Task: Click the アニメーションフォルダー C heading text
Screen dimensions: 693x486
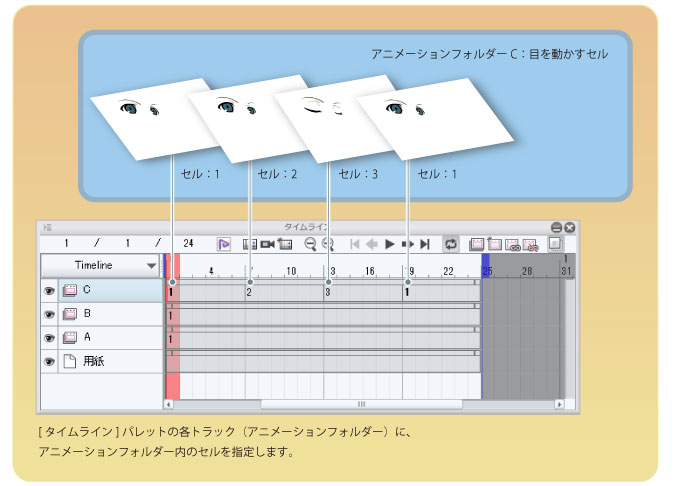Action: (490, 54)
